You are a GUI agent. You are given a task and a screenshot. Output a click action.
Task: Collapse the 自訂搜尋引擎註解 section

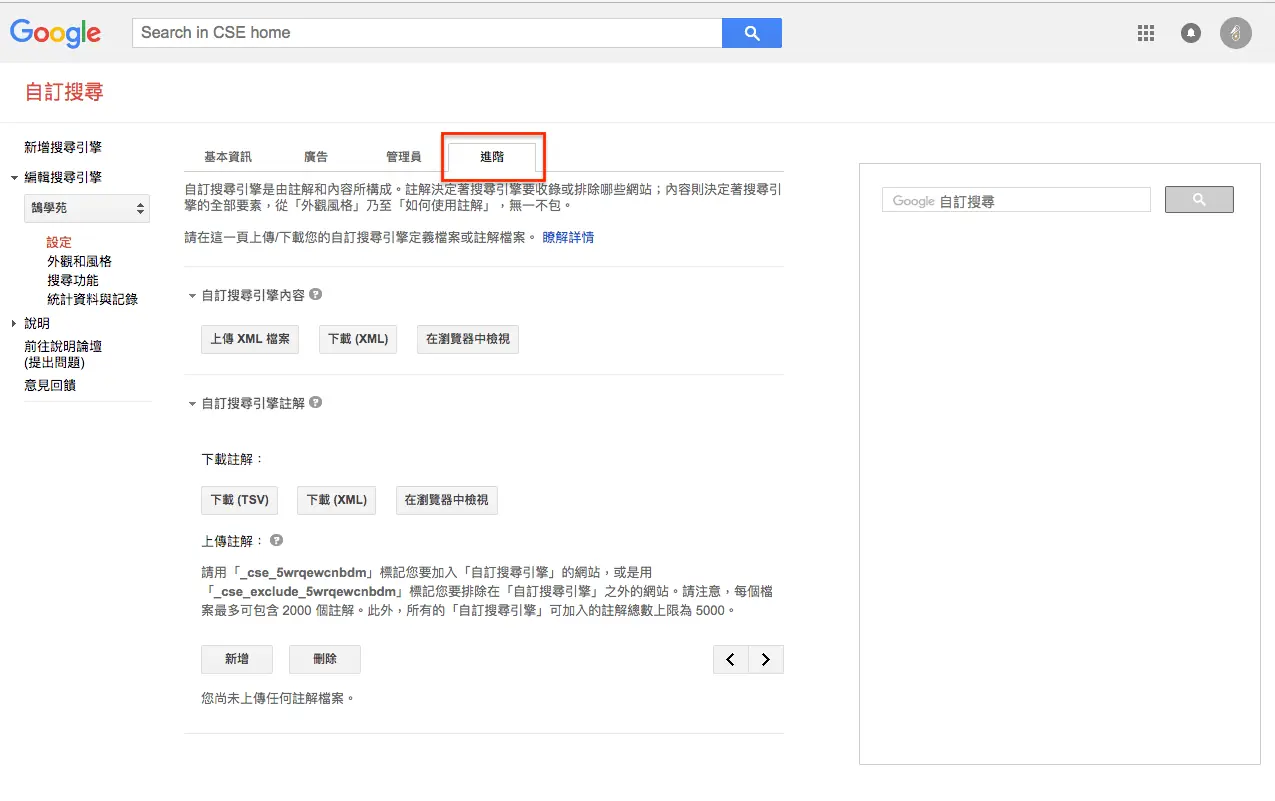pyautogui.click(x=192, y=404)
